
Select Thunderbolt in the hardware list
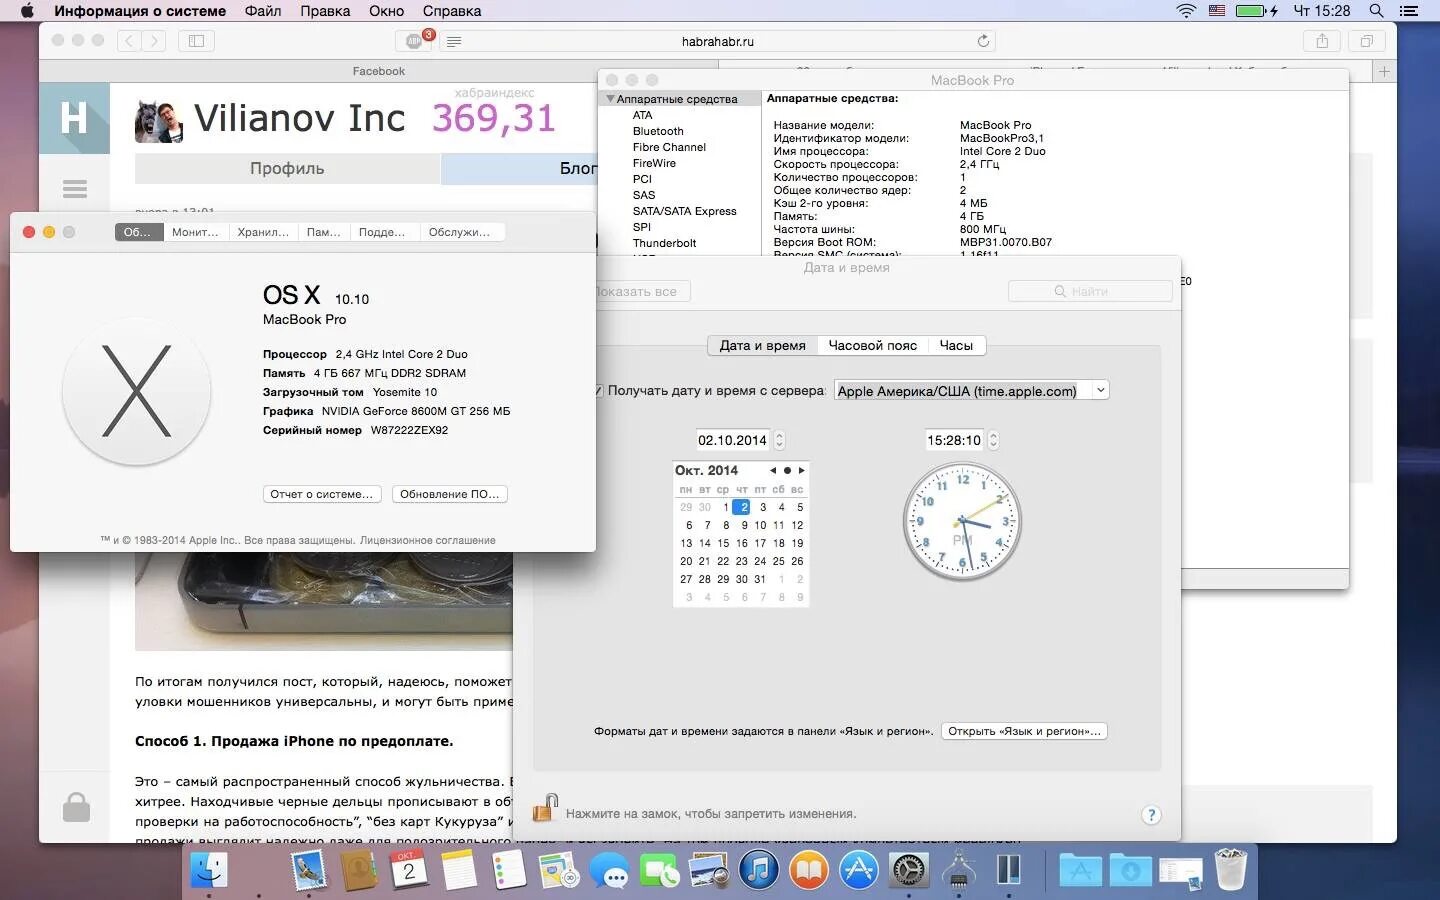pyautogui.click(x=664, y=243)
